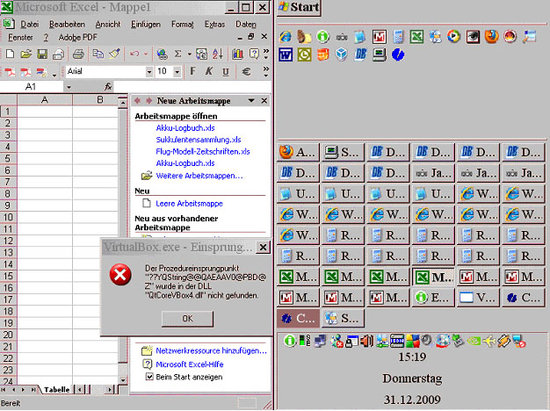The width and height of the screenshot is (550, 411).
Task: Navigate back in the task pane
Action: (x=137, y=101)
